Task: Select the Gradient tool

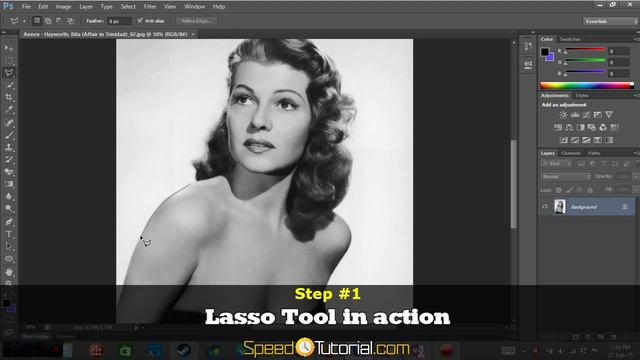Action: pyautogui.click(x=9, y=184)
